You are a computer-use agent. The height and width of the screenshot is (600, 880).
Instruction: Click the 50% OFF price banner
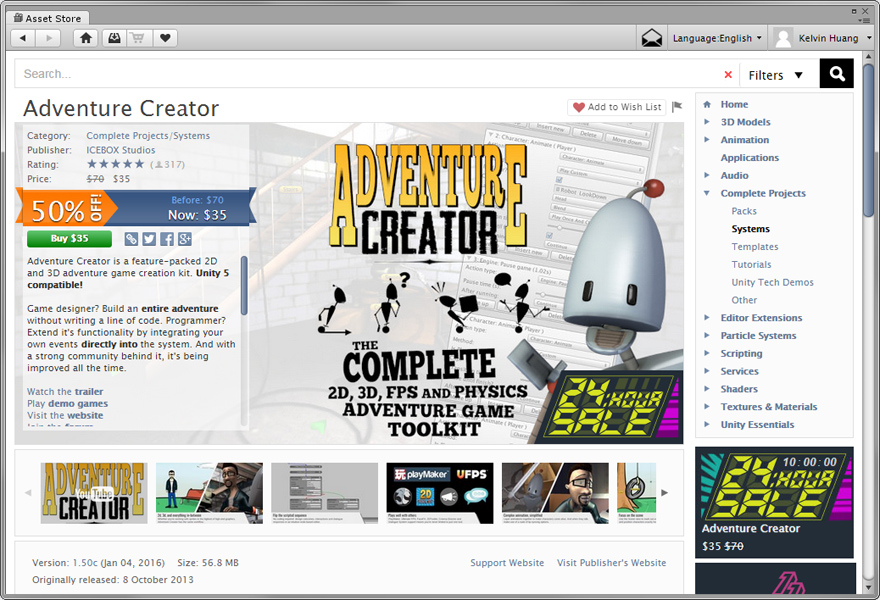136,208
